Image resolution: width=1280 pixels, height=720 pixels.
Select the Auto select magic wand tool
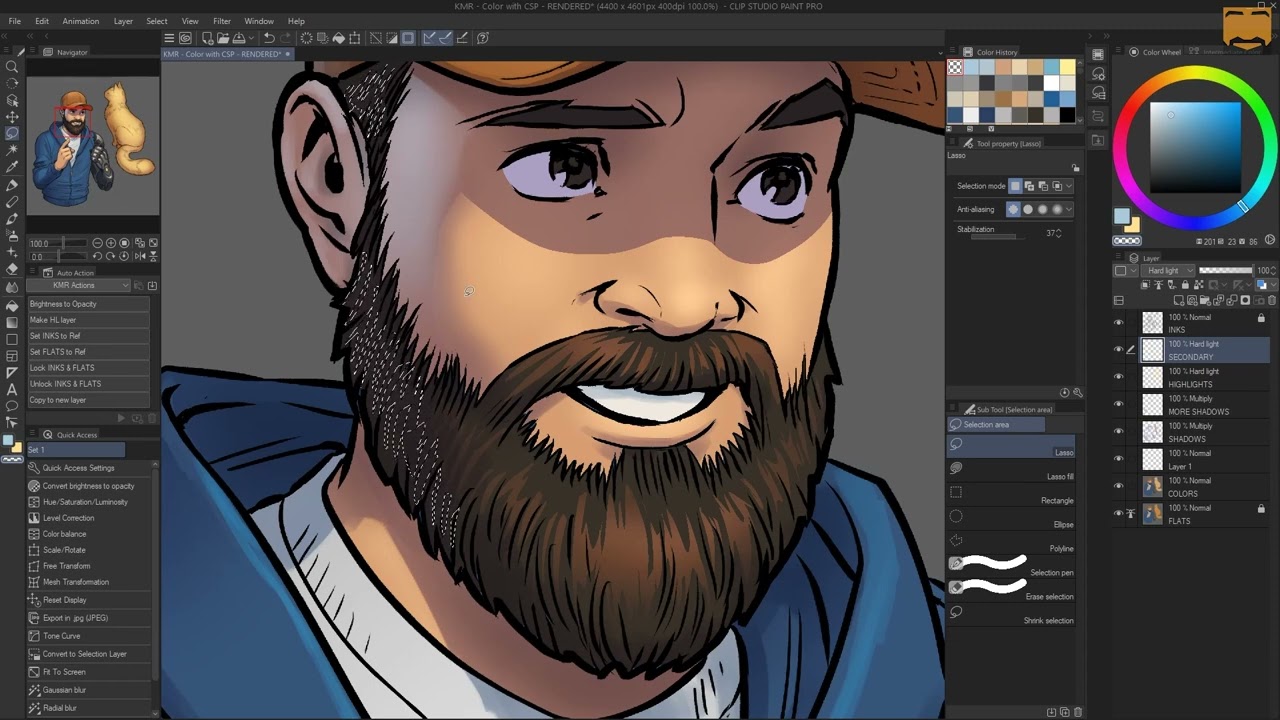pos(12,150)
